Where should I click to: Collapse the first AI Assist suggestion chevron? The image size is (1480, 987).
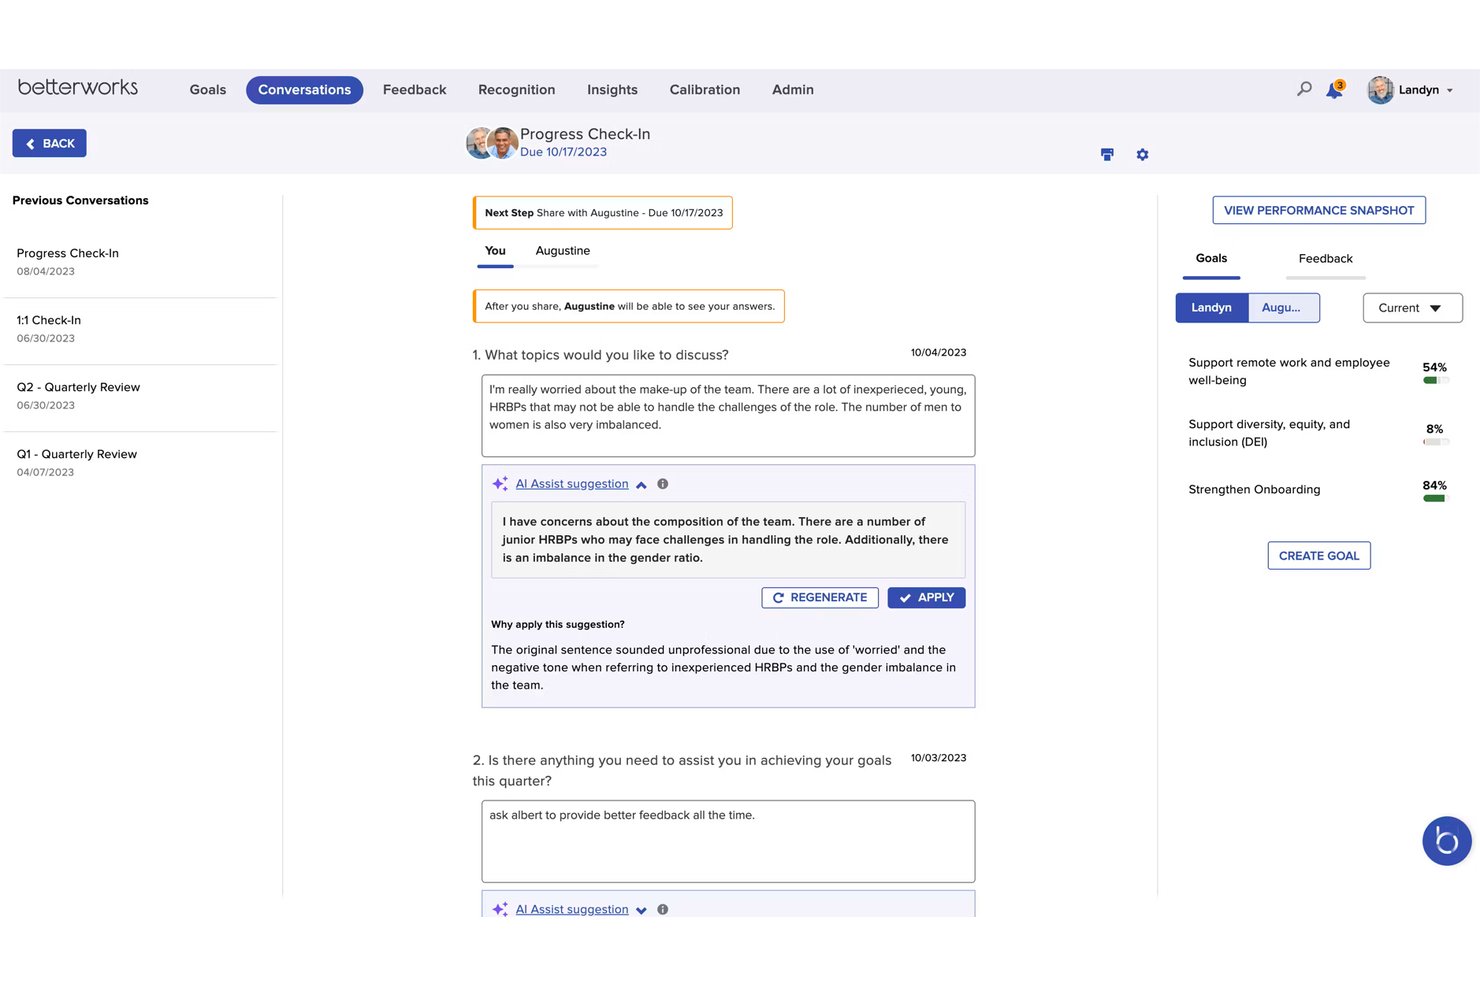641,485
